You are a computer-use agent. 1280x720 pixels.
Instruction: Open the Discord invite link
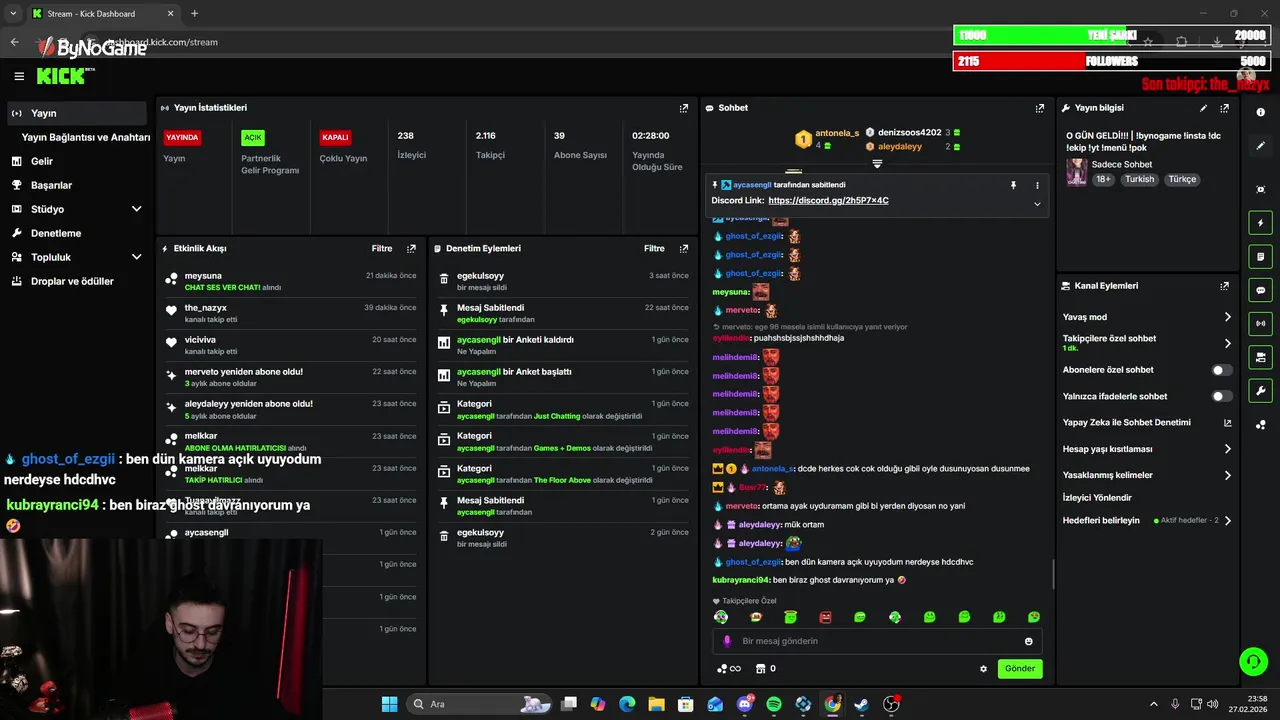point(828,201)
